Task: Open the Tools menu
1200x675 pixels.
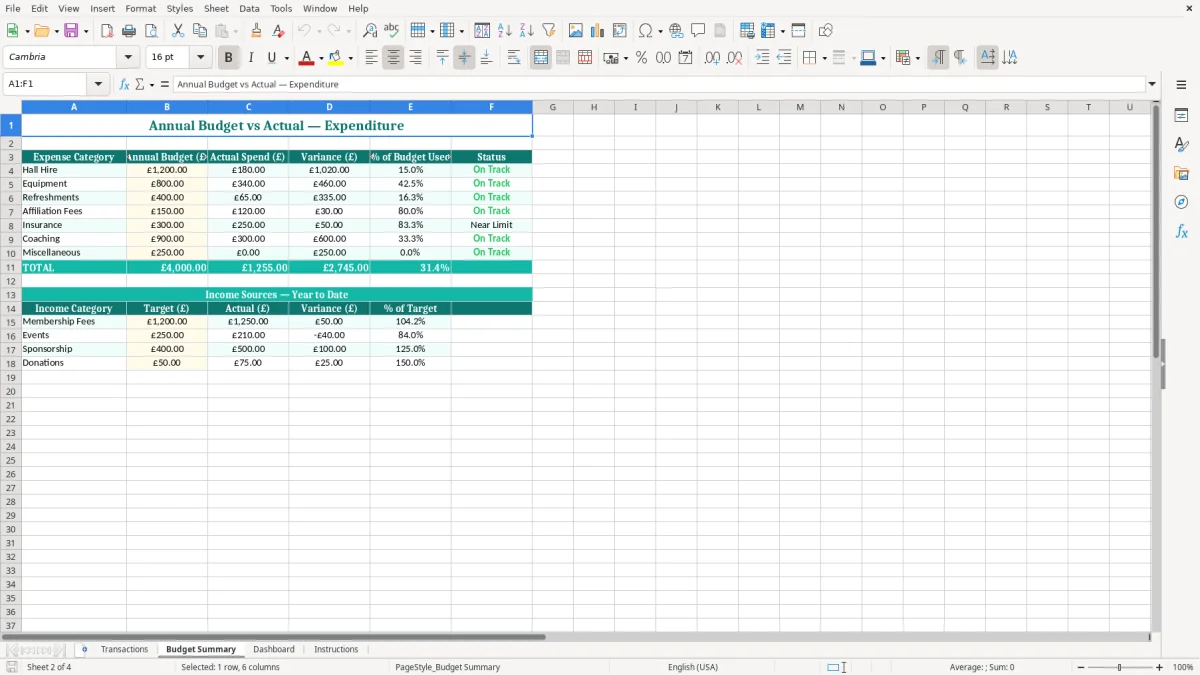Action: [281, 8]
